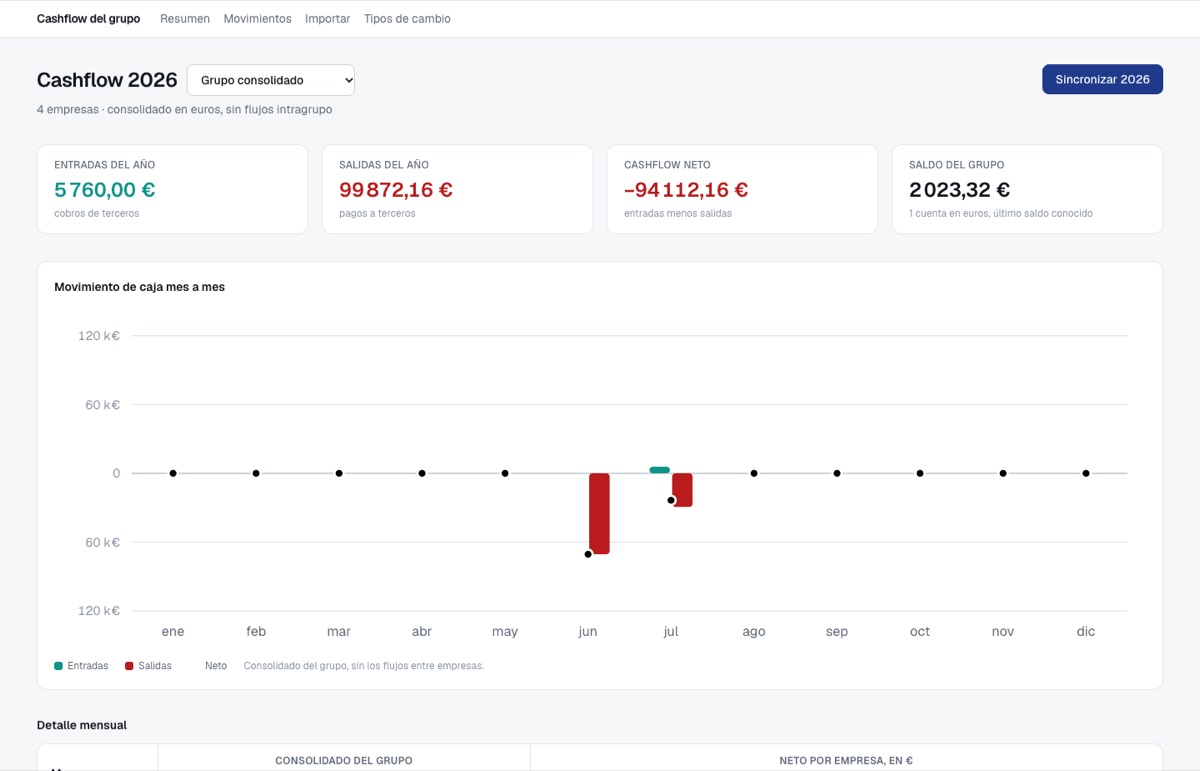Click the June net data point
Screen dimensions: 1200x771
[588, 554]
